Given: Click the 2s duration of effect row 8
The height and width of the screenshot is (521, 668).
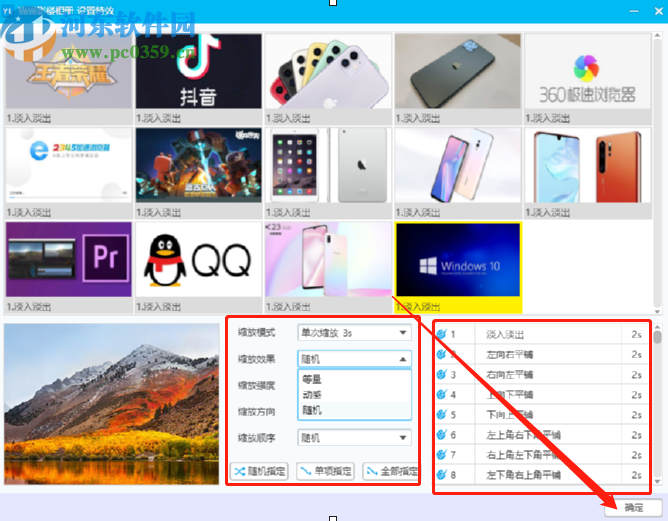Looking at the screenshot, I should 636,475.
